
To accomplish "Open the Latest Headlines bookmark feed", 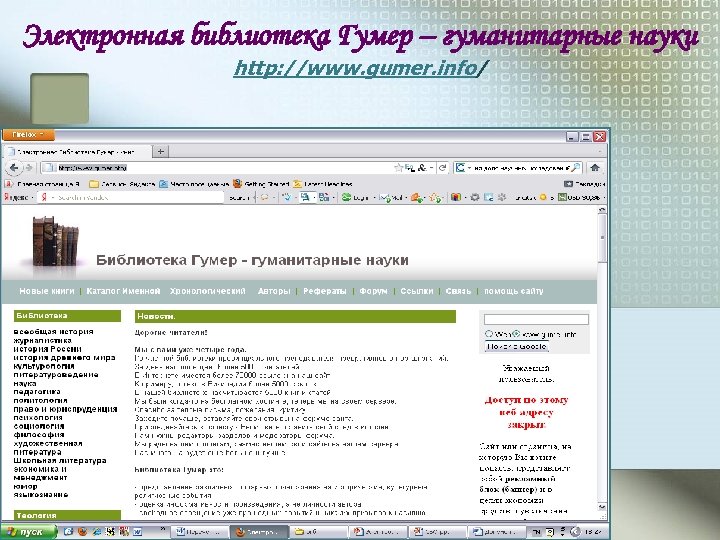I will coord(323,184).
